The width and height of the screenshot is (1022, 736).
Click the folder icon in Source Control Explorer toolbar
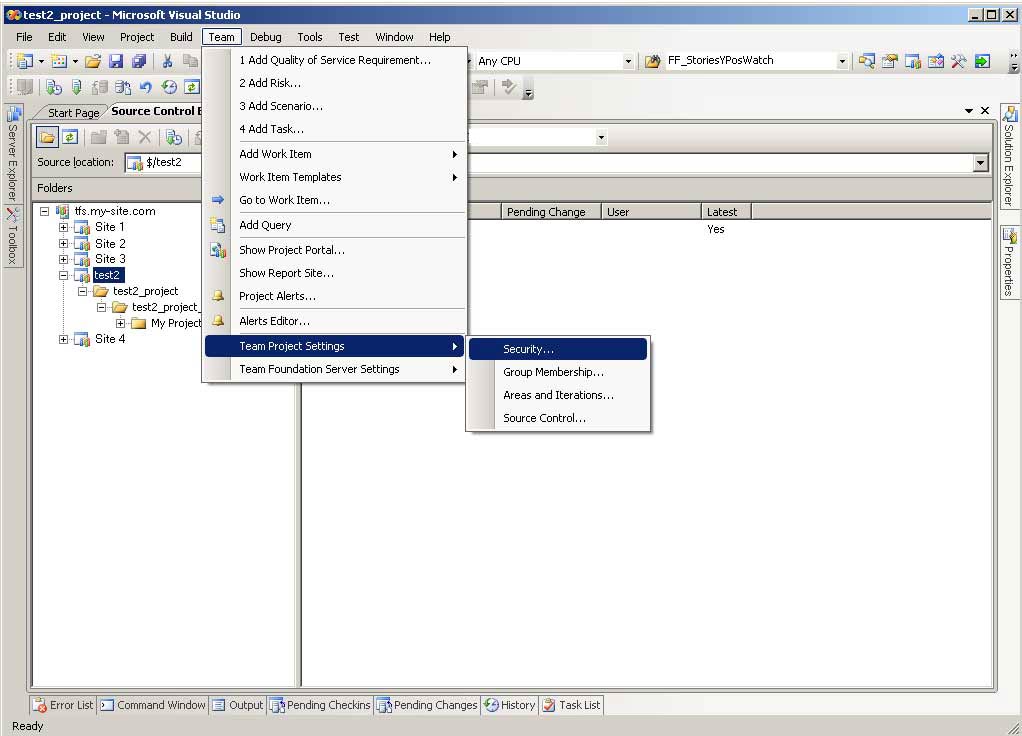tap(47, 138)
